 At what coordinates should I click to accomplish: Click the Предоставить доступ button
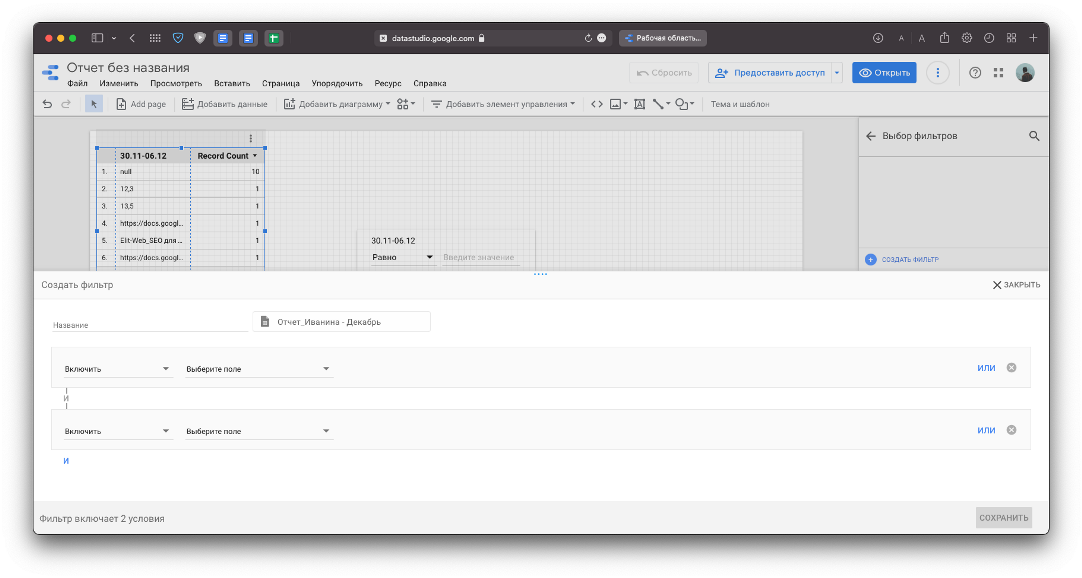tap(770, 72)
